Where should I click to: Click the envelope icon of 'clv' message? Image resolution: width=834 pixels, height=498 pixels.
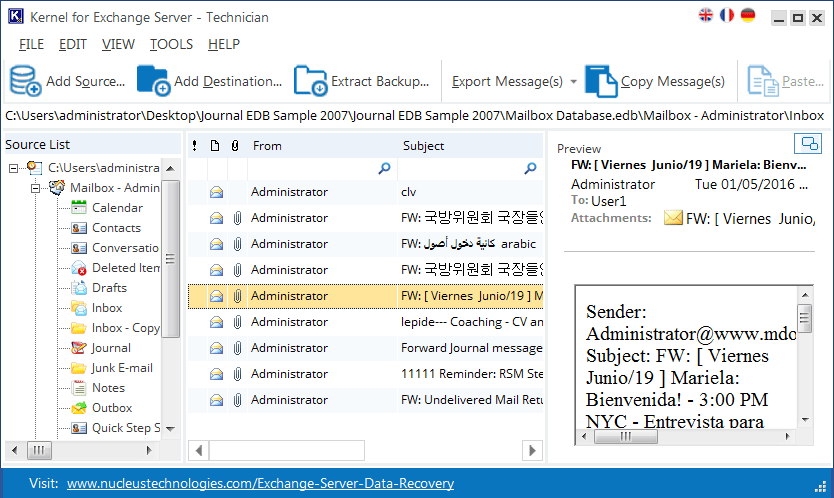(x=216, y=192)
